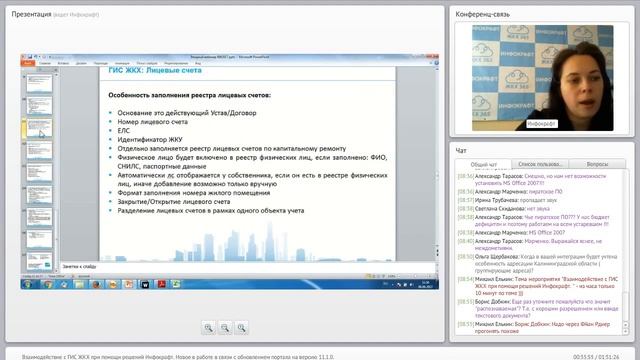Click the last message from Михаил Ельмин

[x=533, y=327]
